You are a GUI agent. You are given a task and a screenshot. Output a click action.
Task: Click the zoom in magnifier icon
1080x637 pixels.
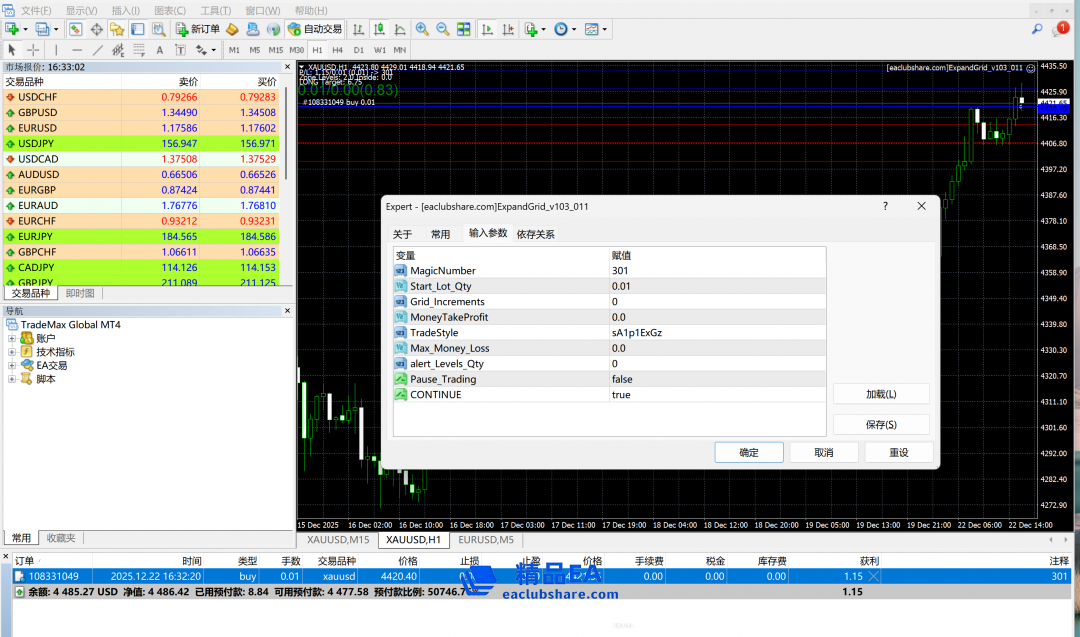422,29
